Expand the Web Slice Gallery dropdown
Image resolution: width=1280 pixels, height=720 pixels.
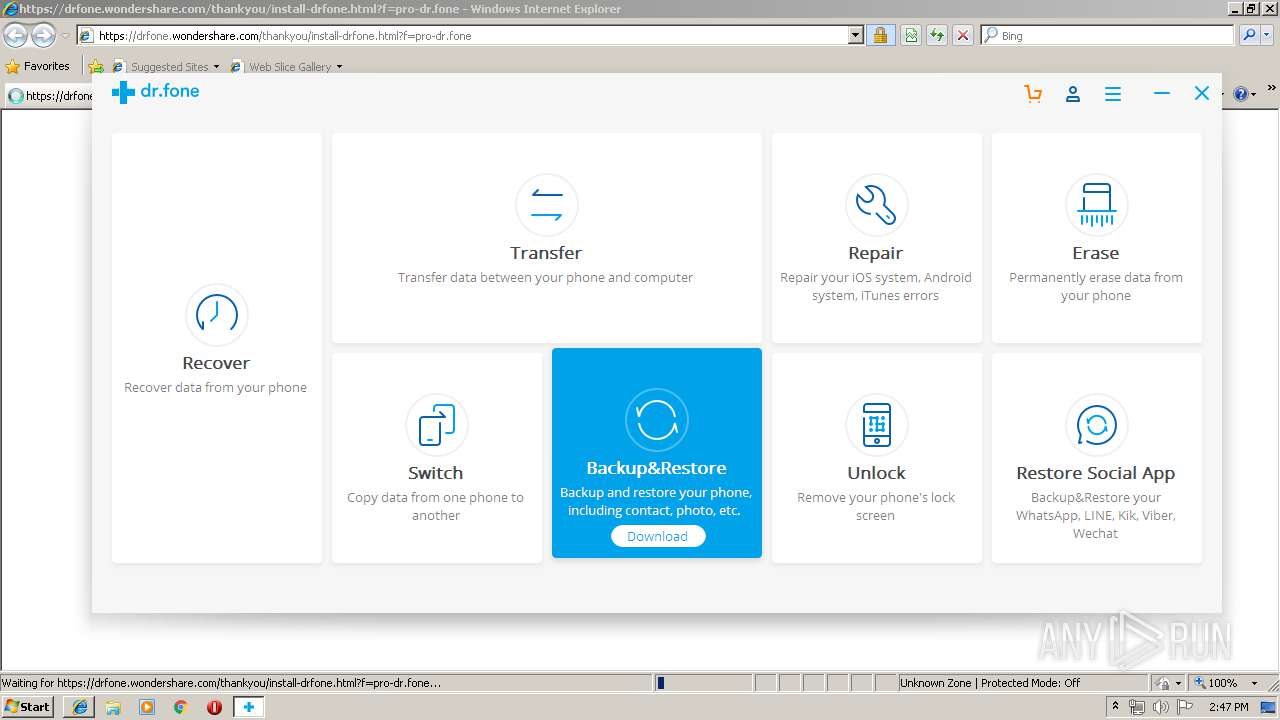point(339,67)
